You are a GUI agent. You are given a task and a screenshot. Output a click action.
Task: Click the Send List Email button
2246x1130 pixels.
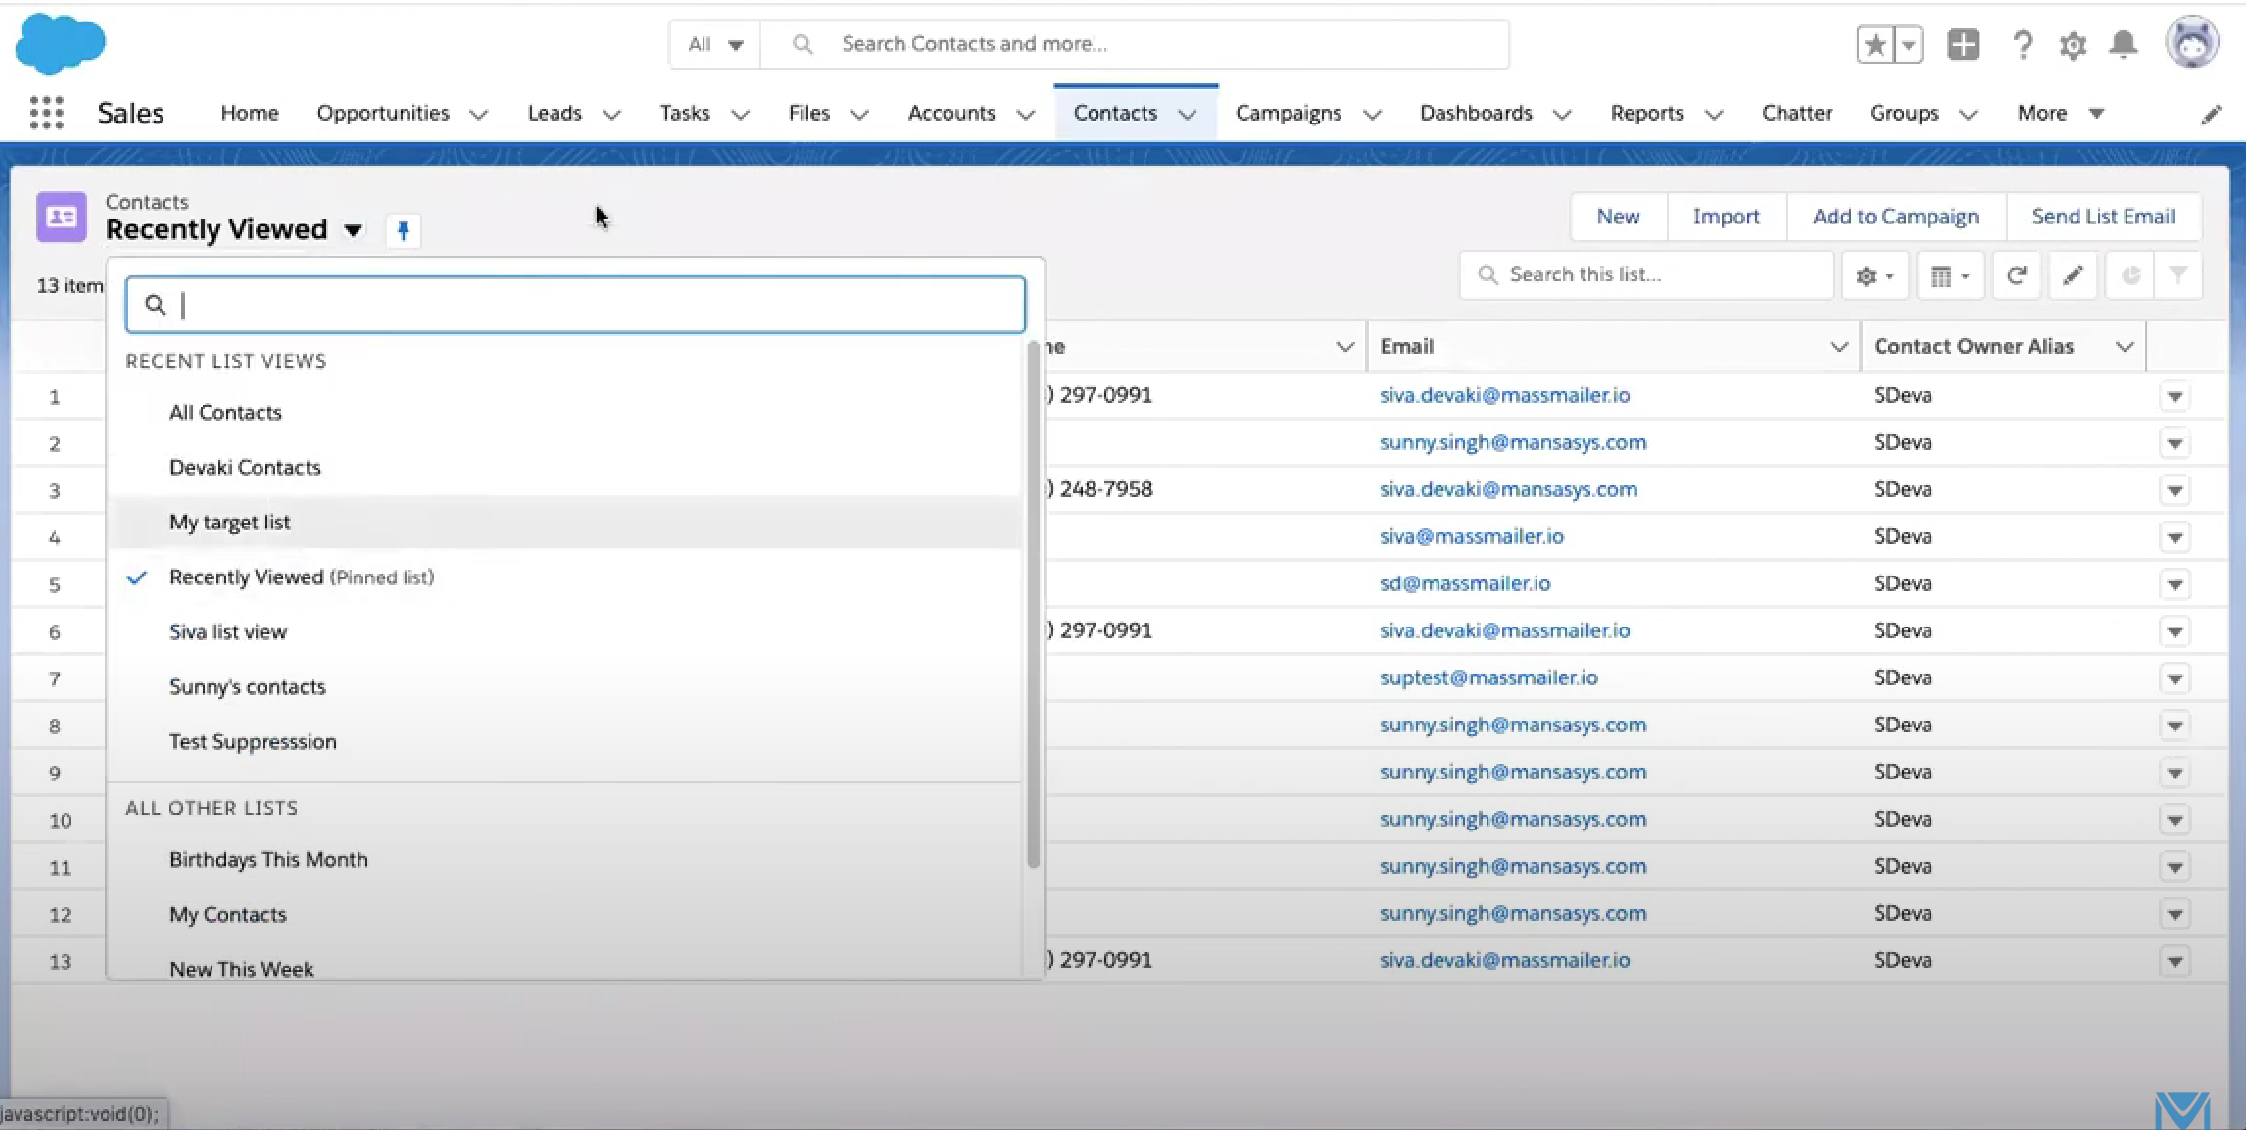pyautogui.click(x=2103, y=217)
